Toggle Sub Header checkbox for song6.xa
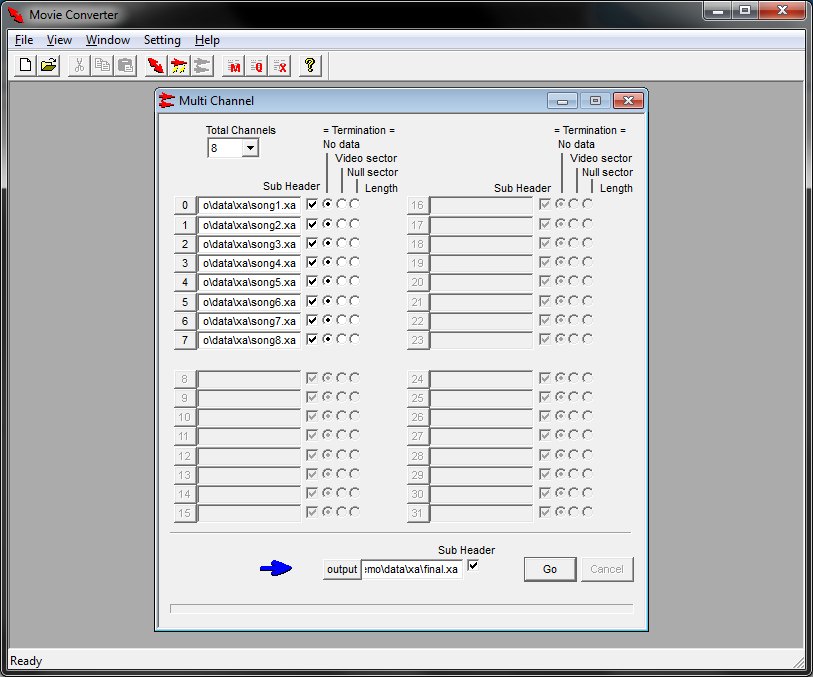The image size is (813, 677). pos(312,301)
